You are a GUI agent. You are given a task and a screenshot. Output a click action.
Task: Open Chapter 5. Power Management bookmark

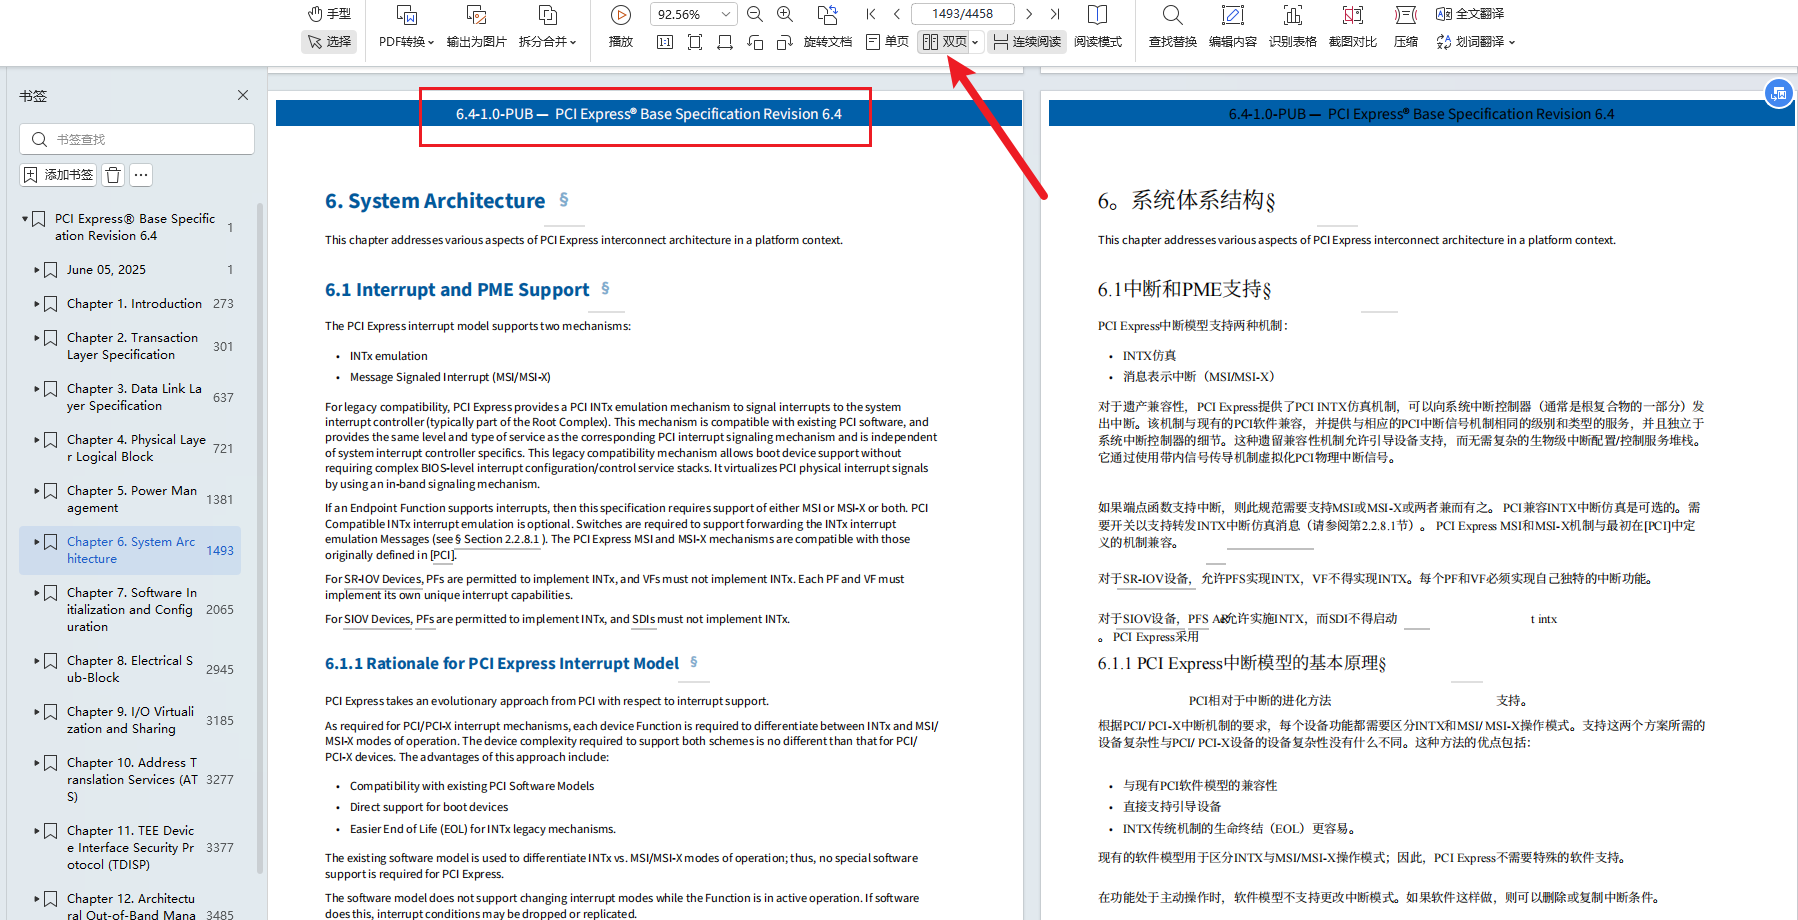tap(132, 499)
